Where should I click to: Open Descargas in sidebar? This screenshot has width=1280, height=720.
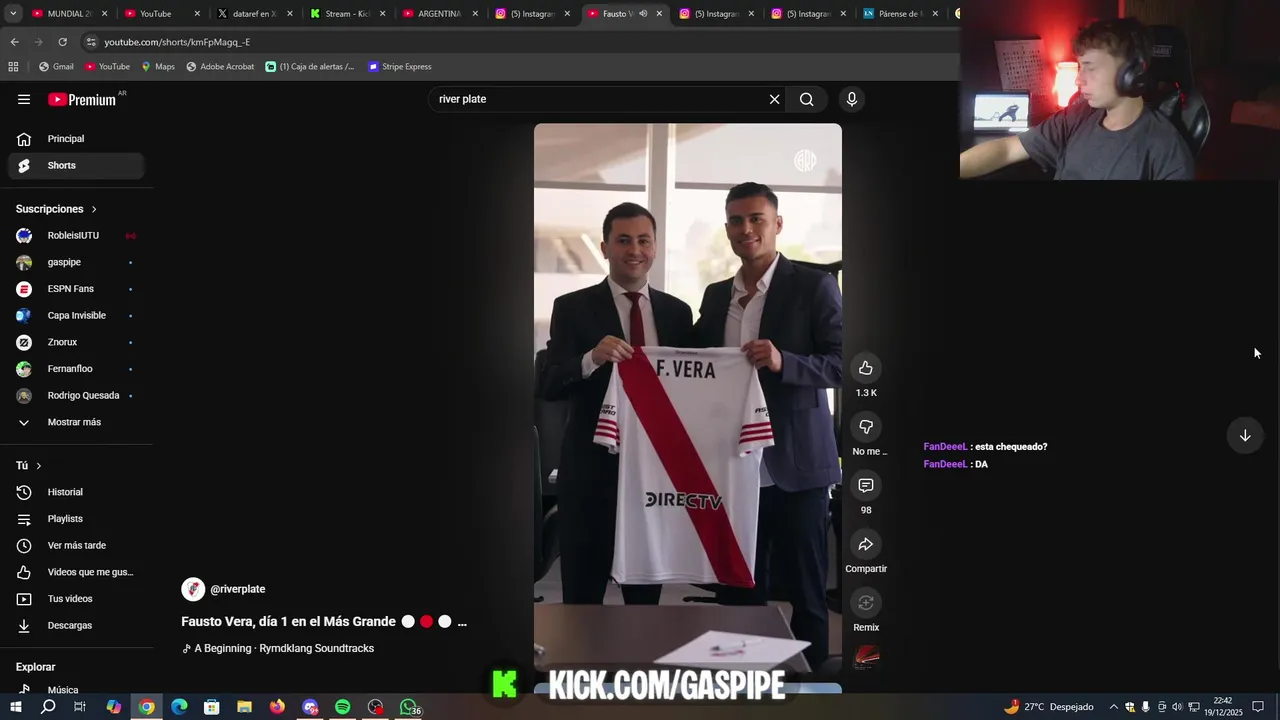point(76,626)
